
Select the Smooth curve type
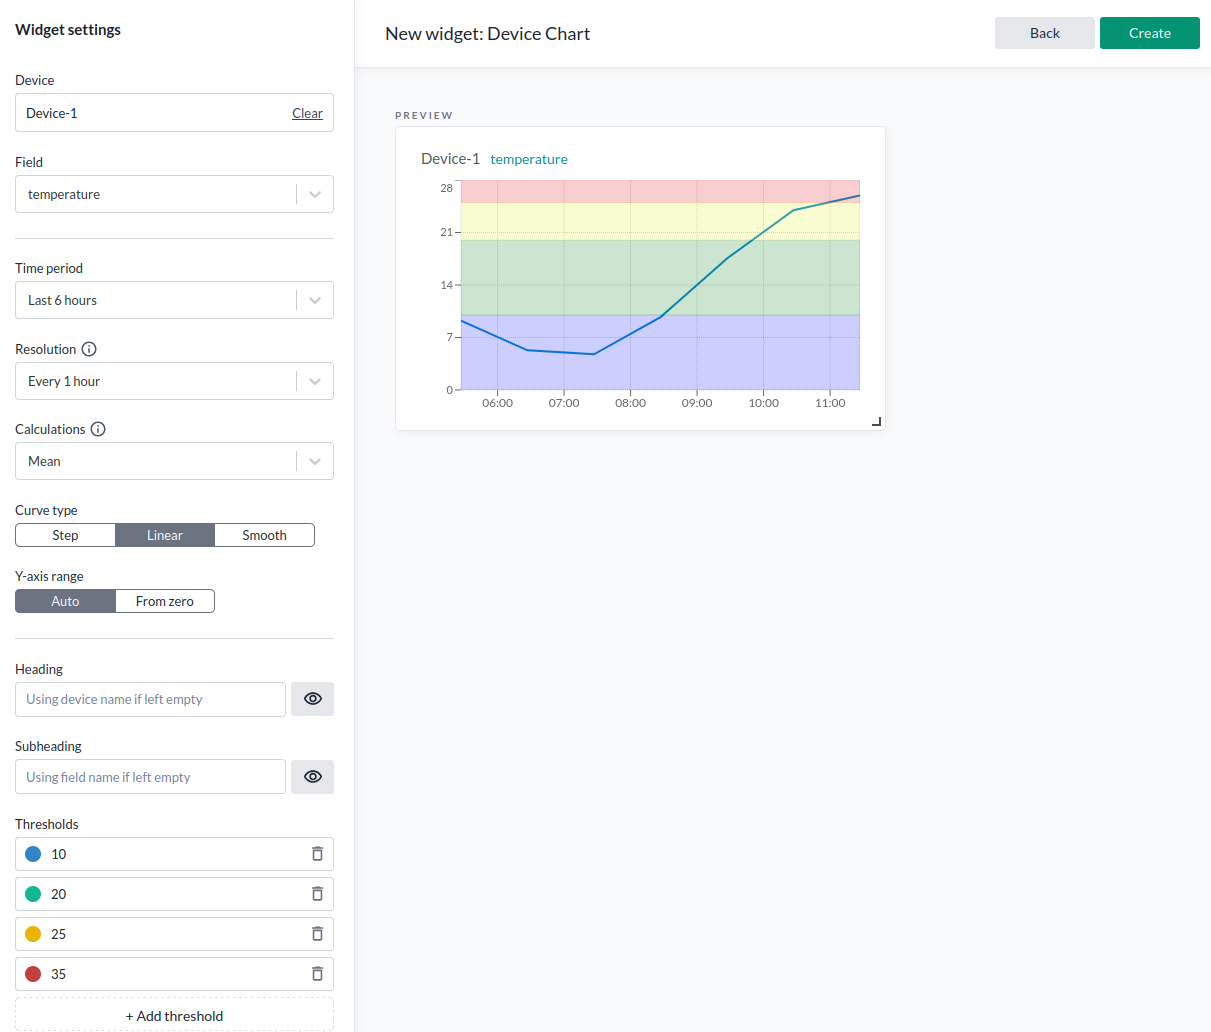[264, 535]
